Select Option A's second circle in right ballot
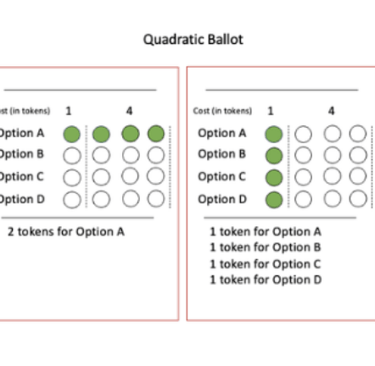 303,134
